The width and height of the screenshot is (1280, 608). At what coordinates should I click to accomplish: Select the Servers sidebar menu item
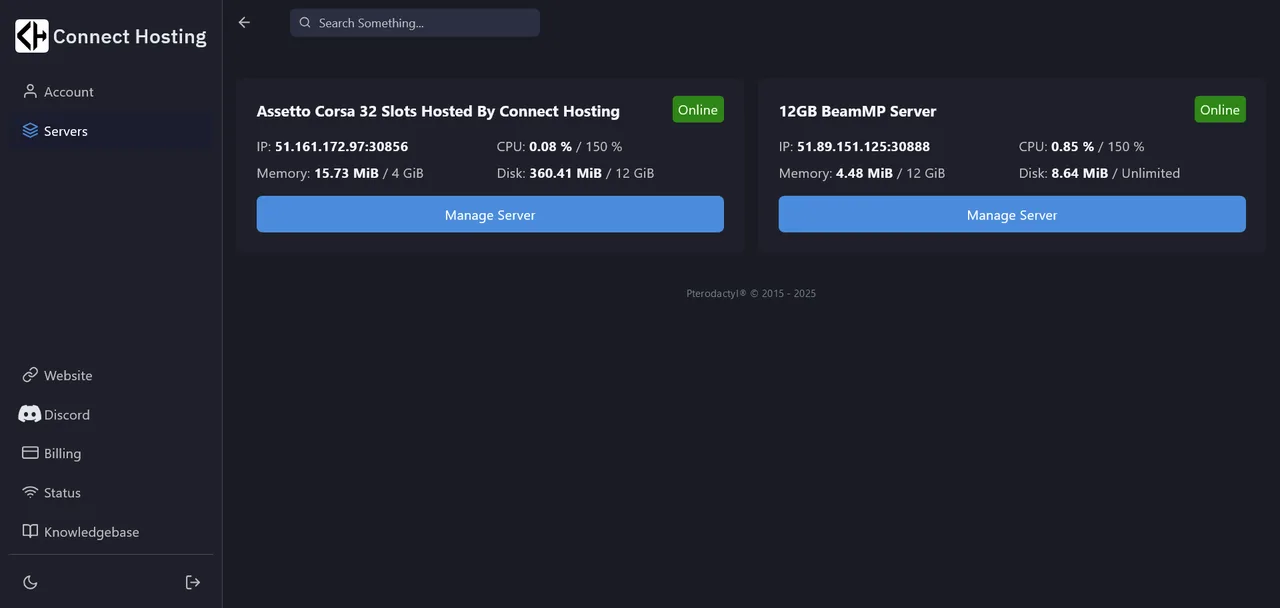[x=66, y=130]
